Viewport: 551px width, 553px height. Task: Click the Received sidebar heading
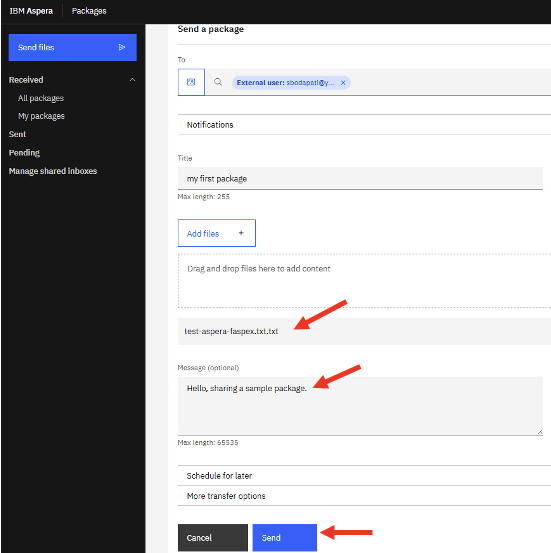coord(26,80)
